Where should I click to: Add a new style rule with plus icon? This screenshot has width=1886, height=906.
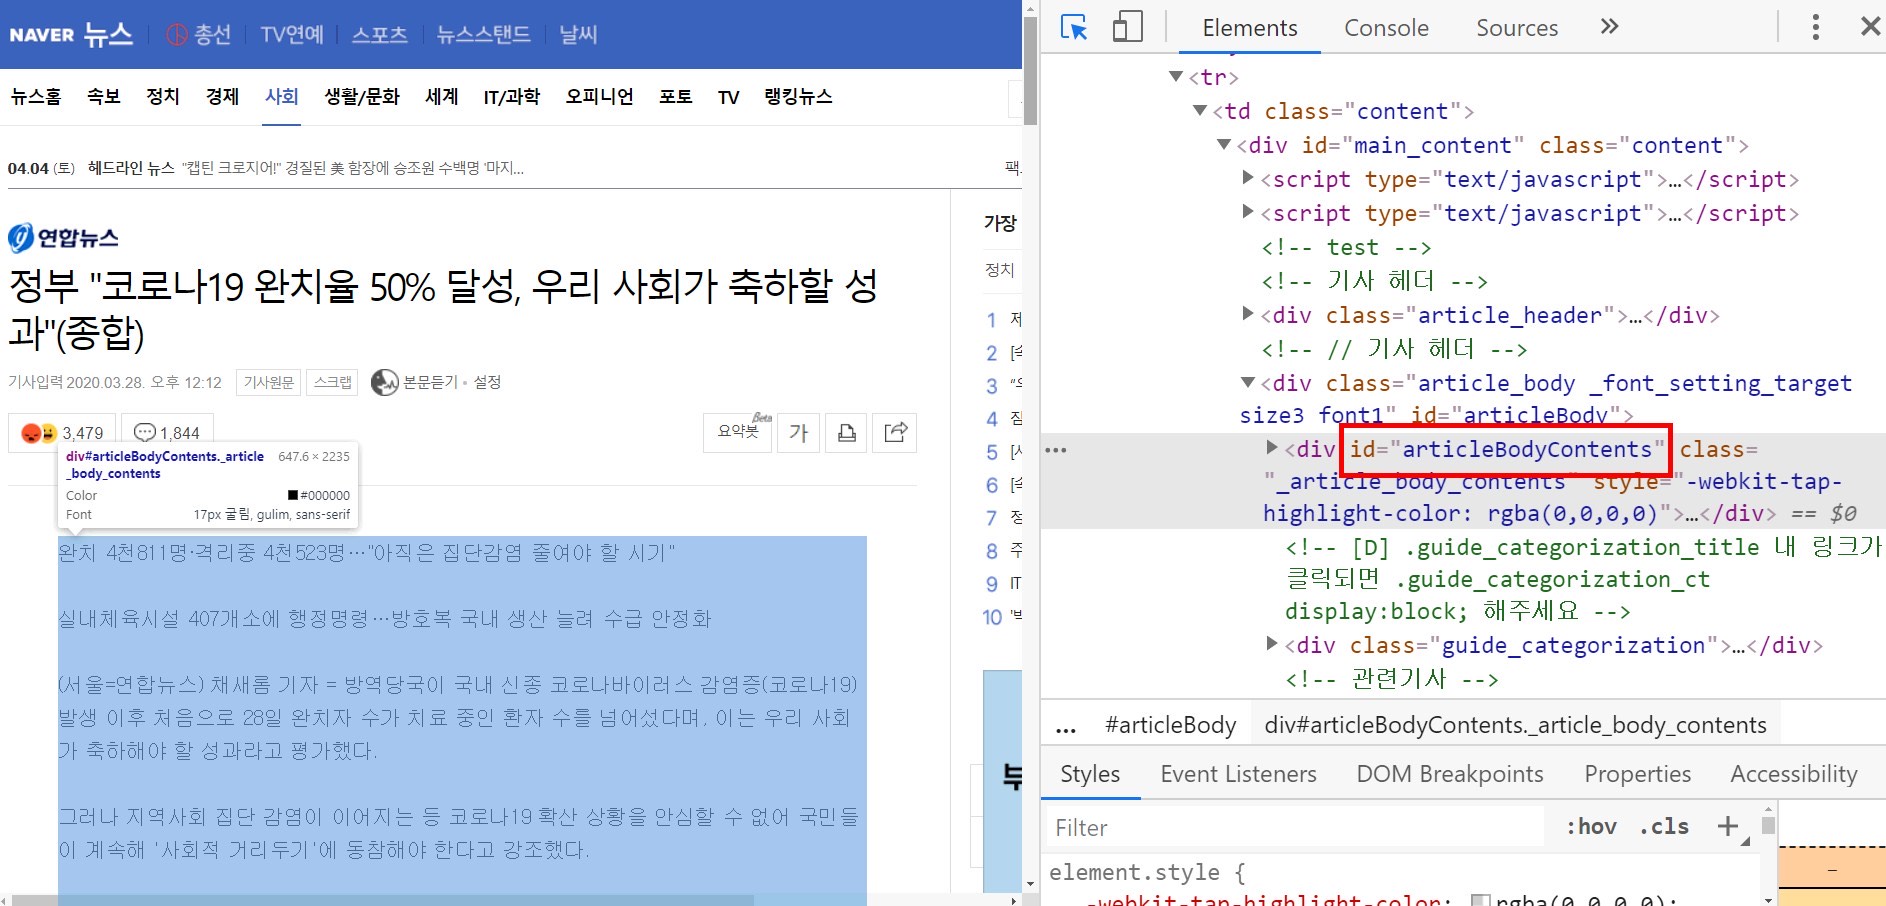click(x=1727, y=826)
